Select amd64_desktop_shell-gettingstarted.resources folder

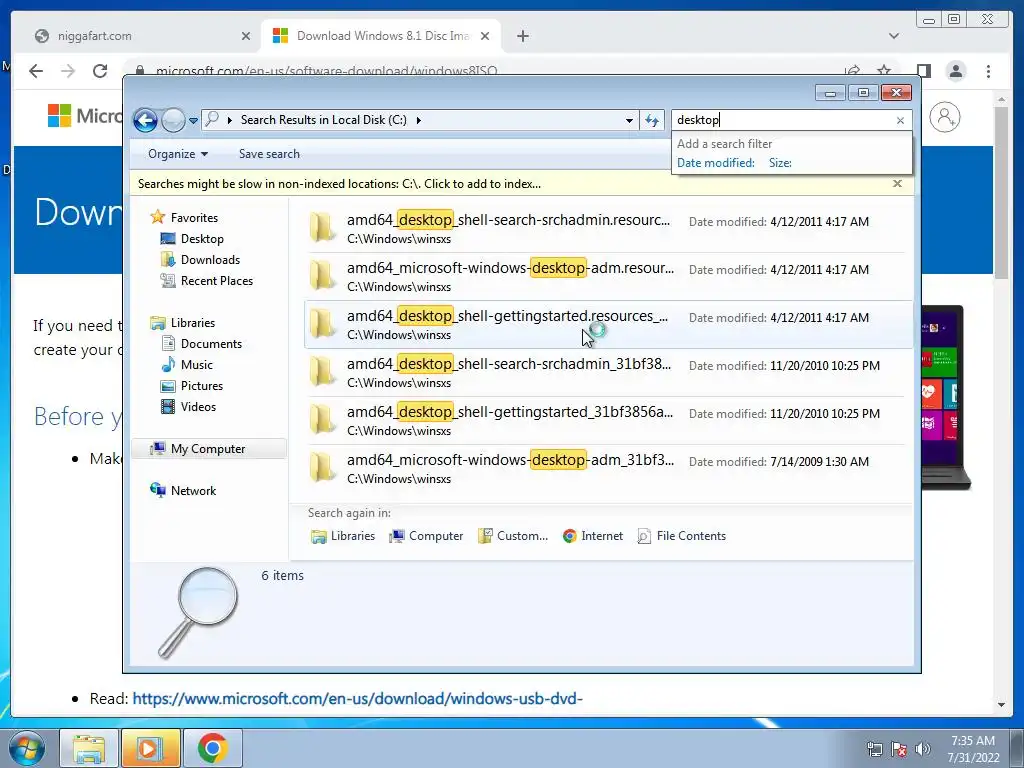607,325
